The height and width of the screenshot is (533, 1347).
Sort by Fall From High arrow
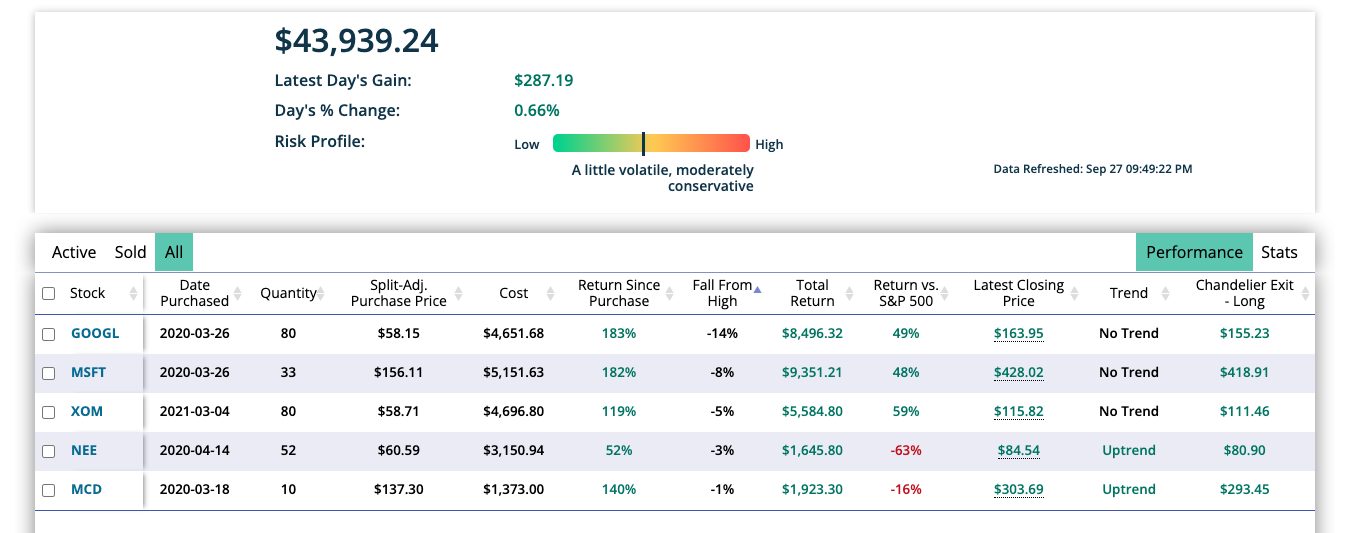click(x=757, y=290)
